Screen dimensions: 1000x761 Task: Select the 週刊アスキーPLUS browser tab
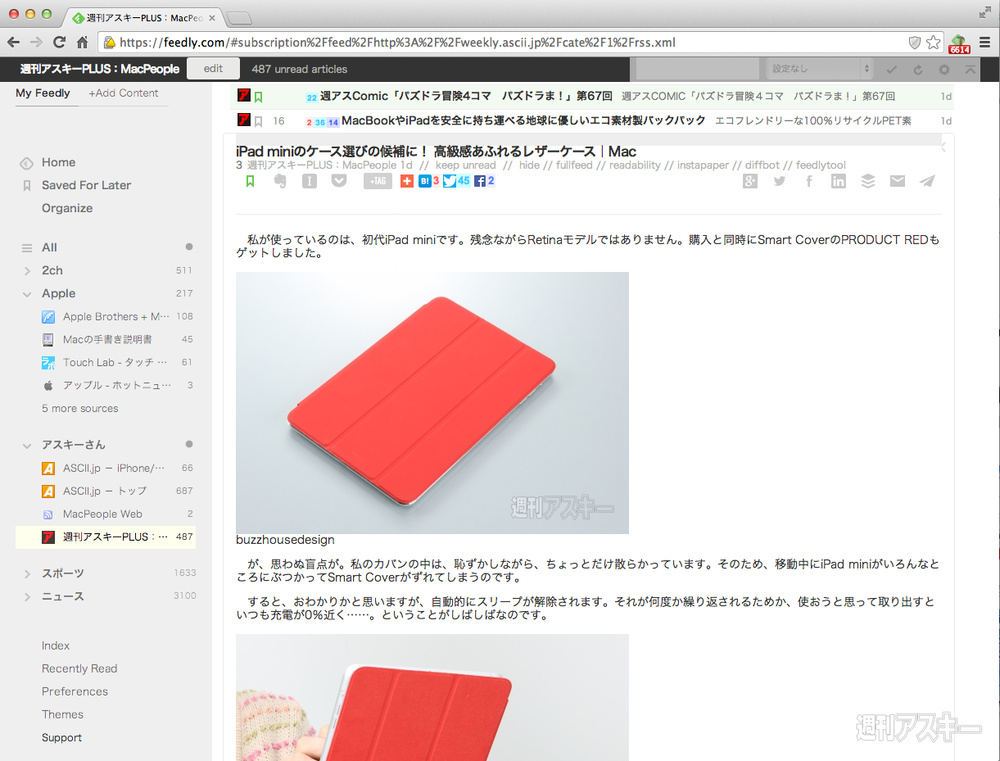[x=144, y=18]
